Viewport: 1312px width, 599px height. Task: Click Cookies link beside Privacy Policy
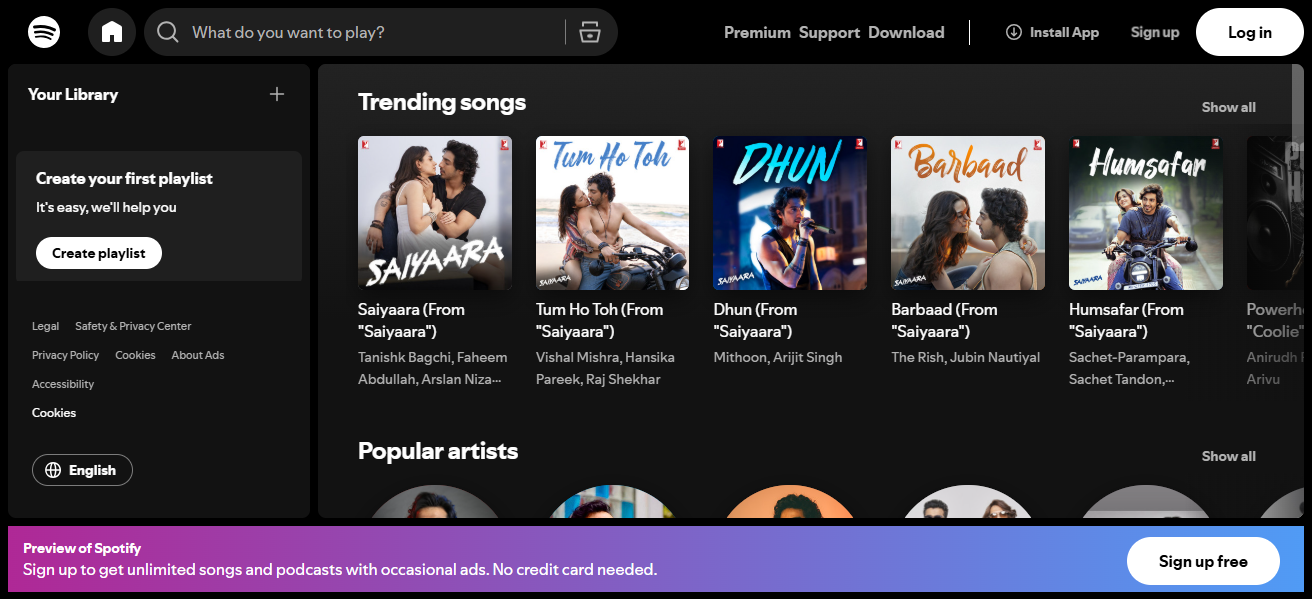click(x=135, y=355)
